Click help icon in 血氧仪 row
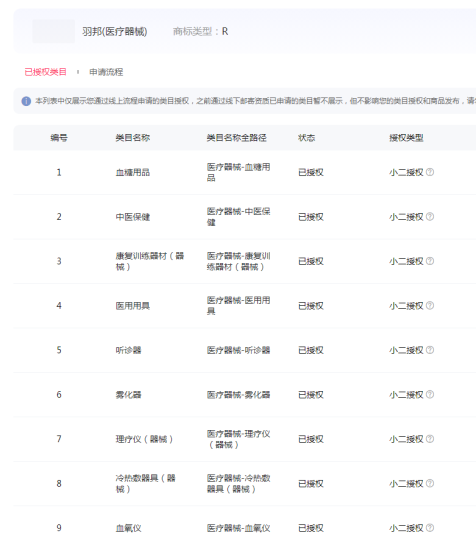This screenshot has width=476, height=550. click(x=430, y=528)
